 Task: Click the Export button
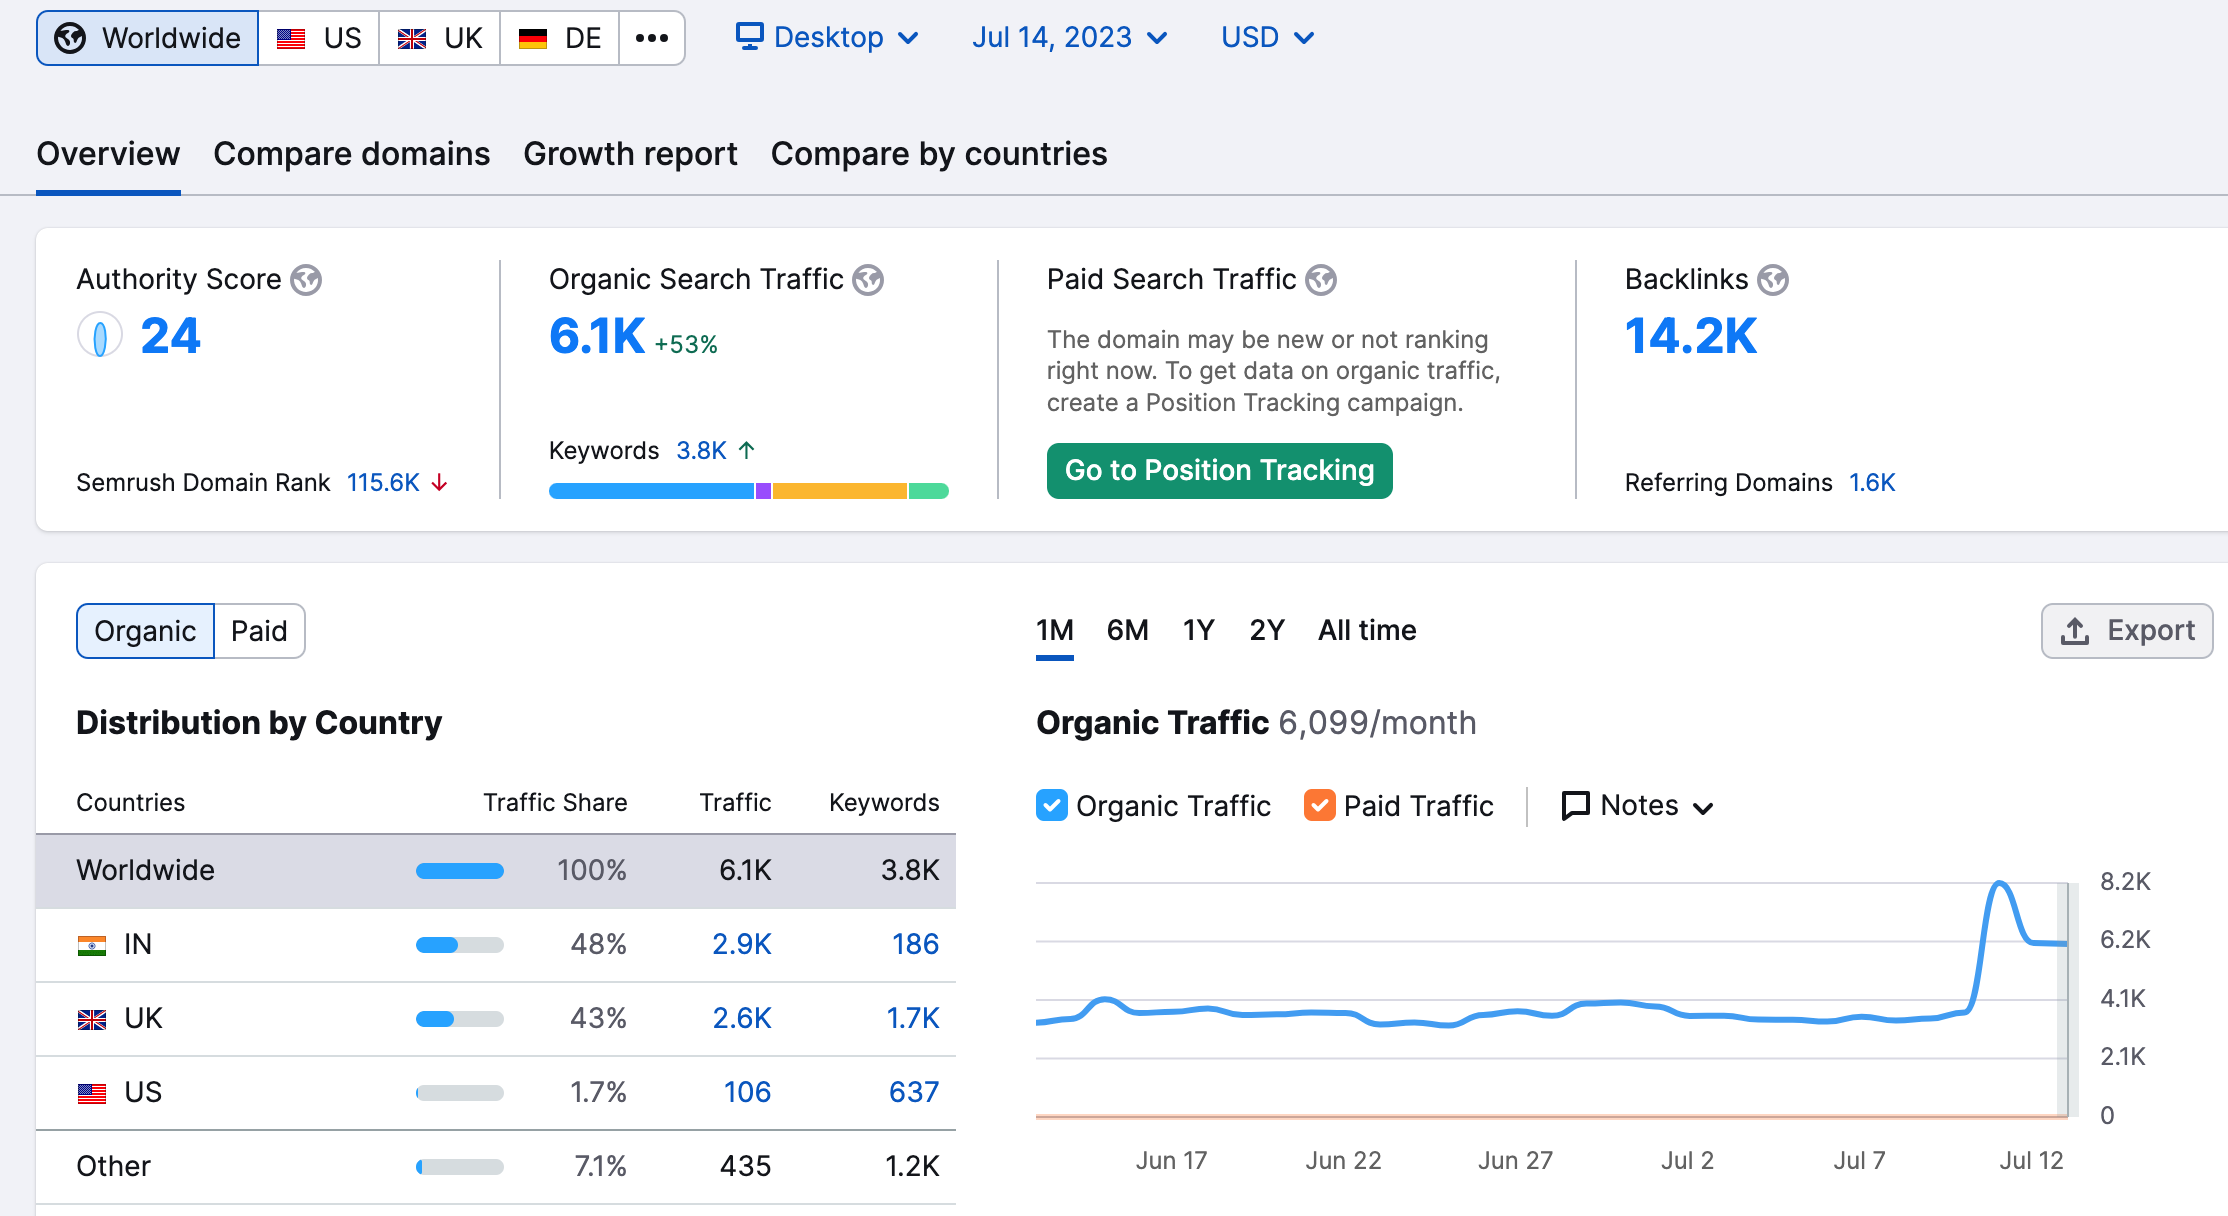(x=2127, y=631)
